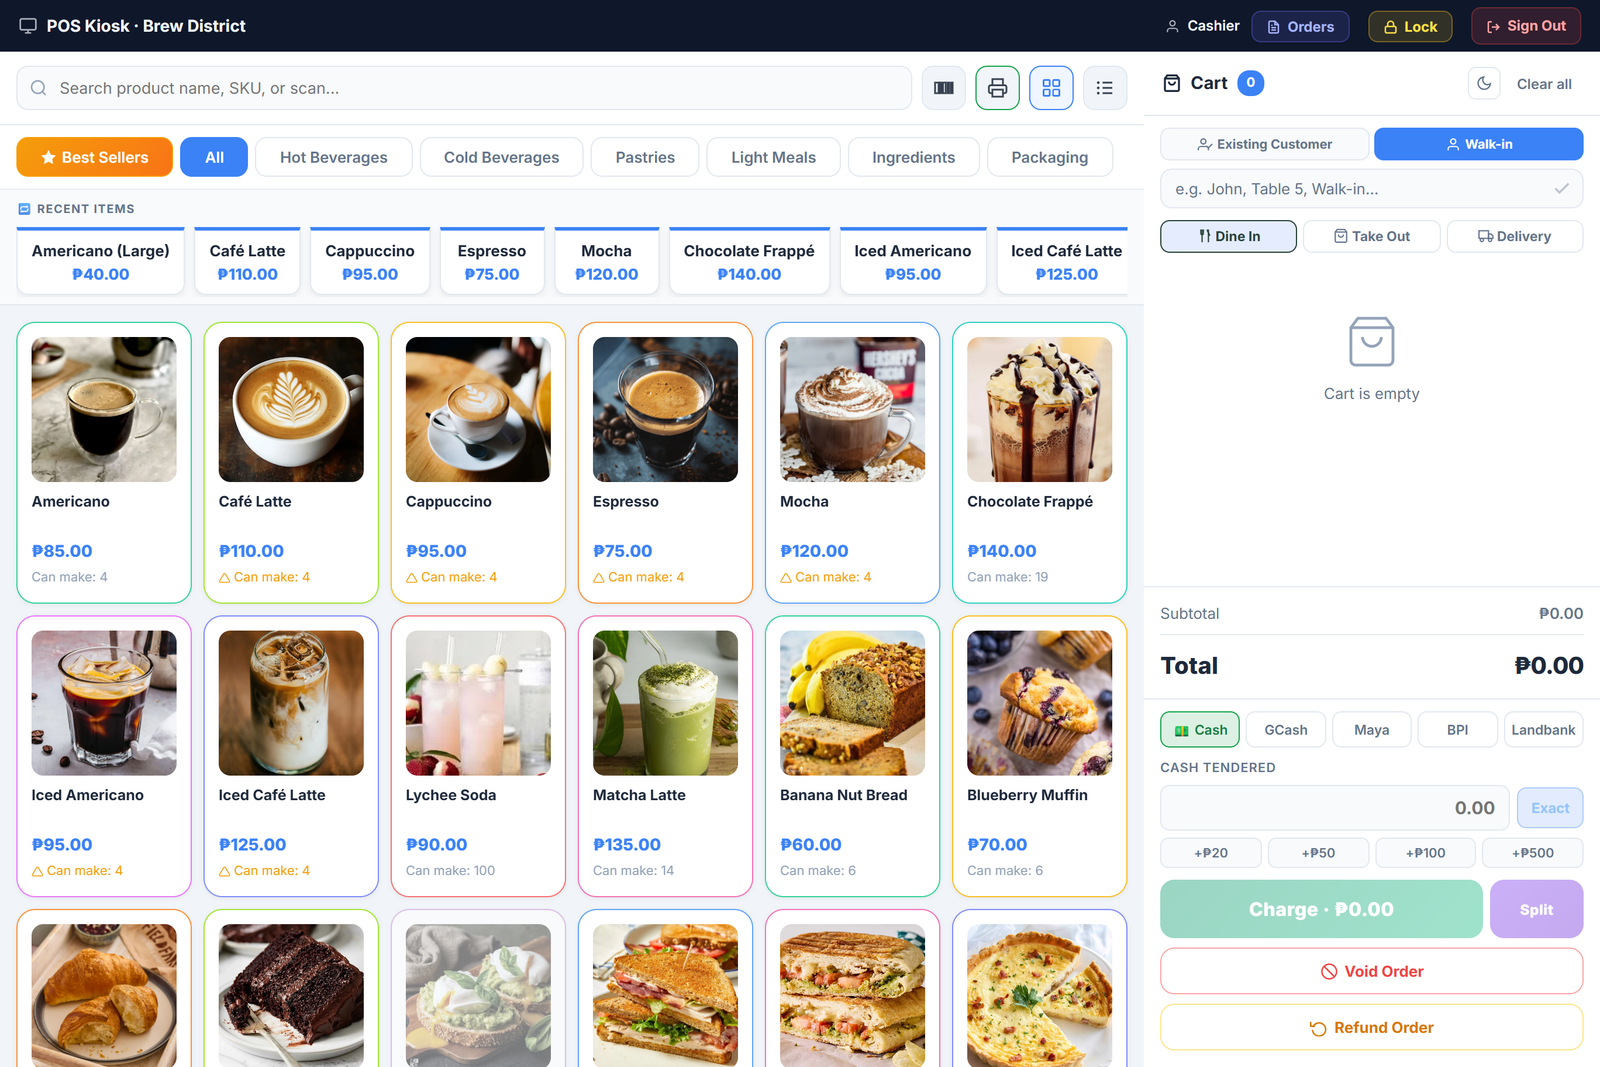Click the kiosk monitor icon

click(x=28, y=26)
